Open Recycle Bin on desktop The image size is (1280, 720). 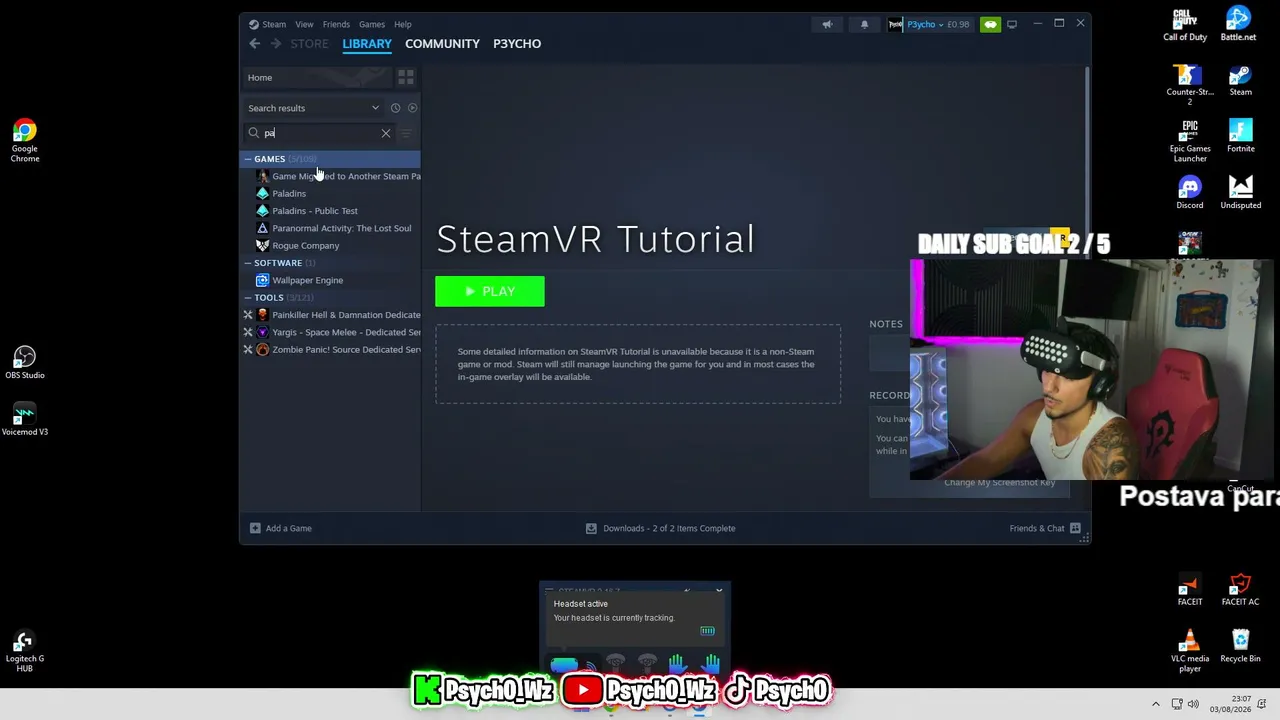1241,646
